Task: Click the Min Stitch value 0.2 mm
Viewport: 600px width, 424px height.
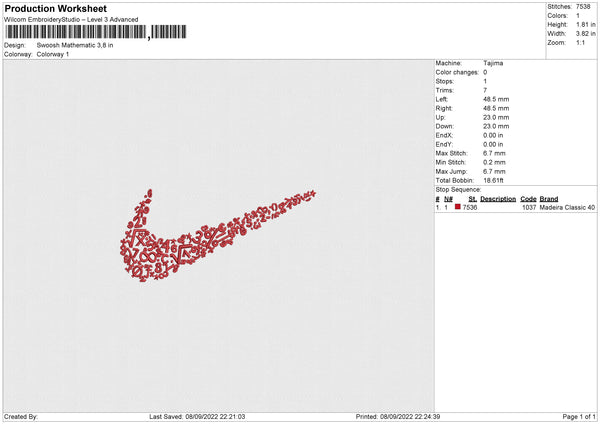Action: 494,163
